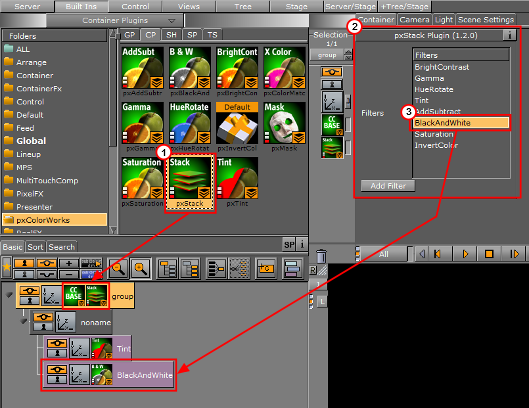This screenshot has height=408, width=529.
Task: Click the plugin info 'i' icon
Action: [509, 35]
